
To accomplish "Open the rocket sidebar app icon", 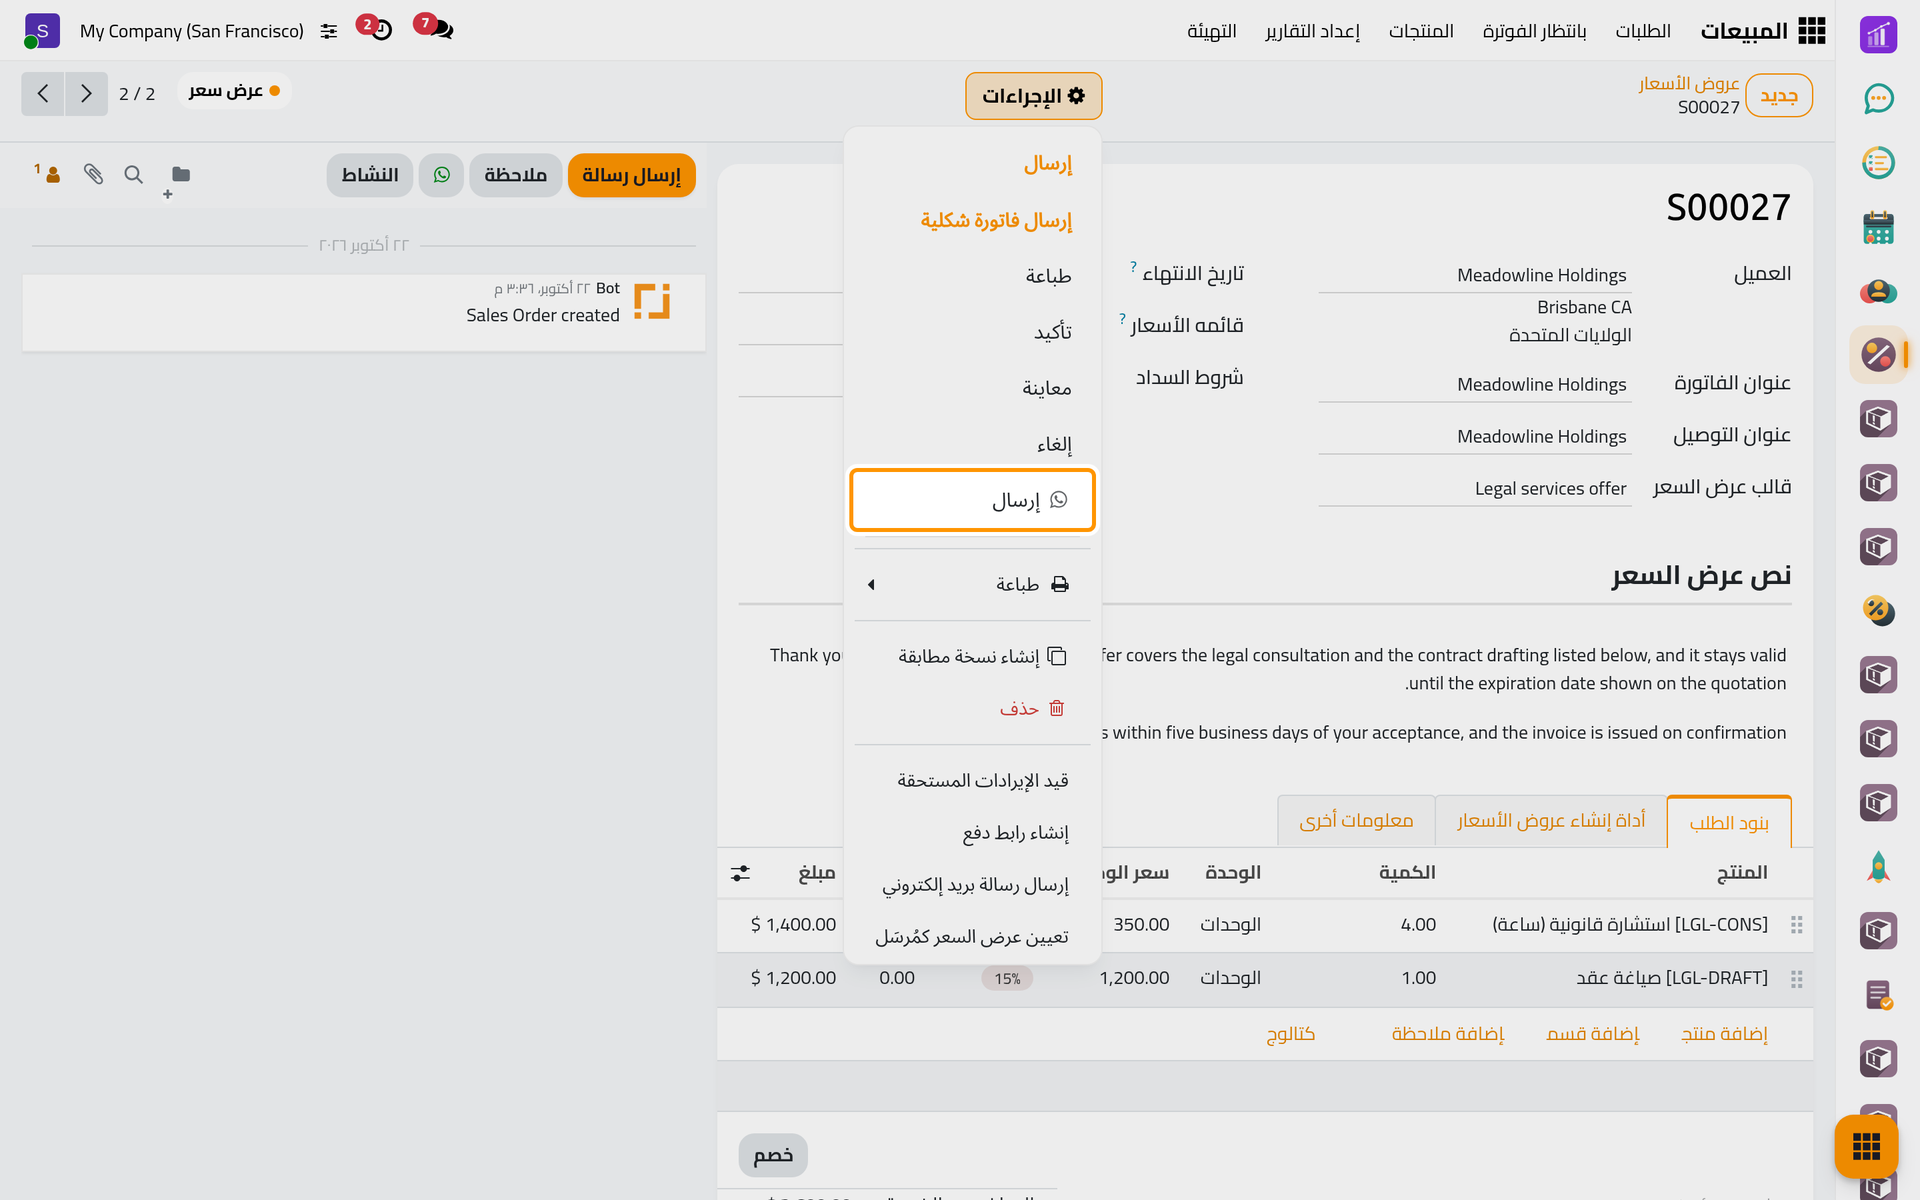I will point(1878,867).
